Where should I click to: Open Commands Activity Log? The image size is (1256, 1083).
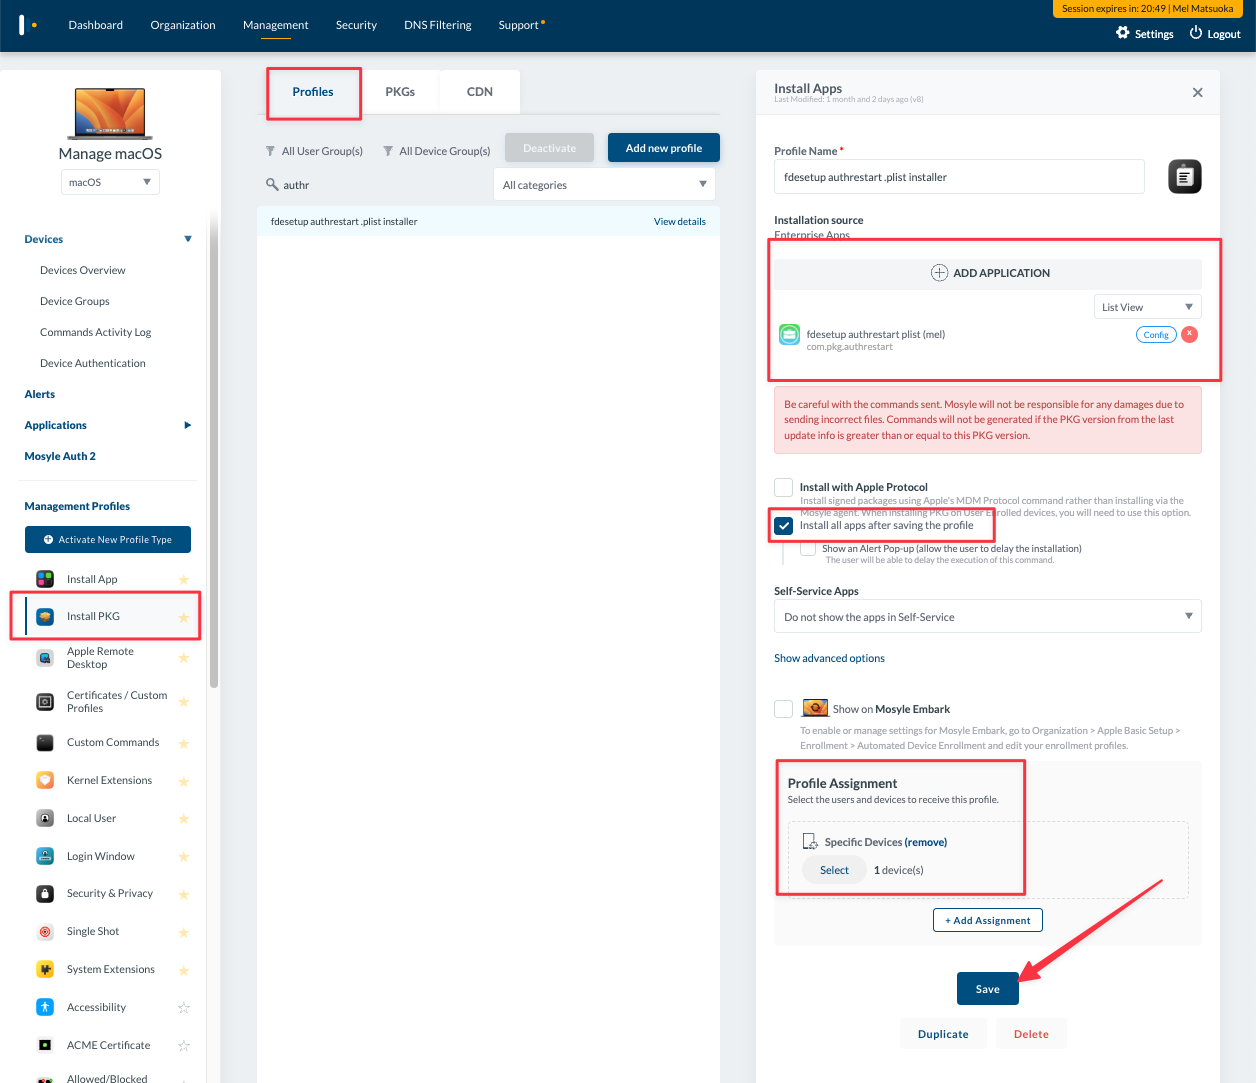tap(96, 332)
